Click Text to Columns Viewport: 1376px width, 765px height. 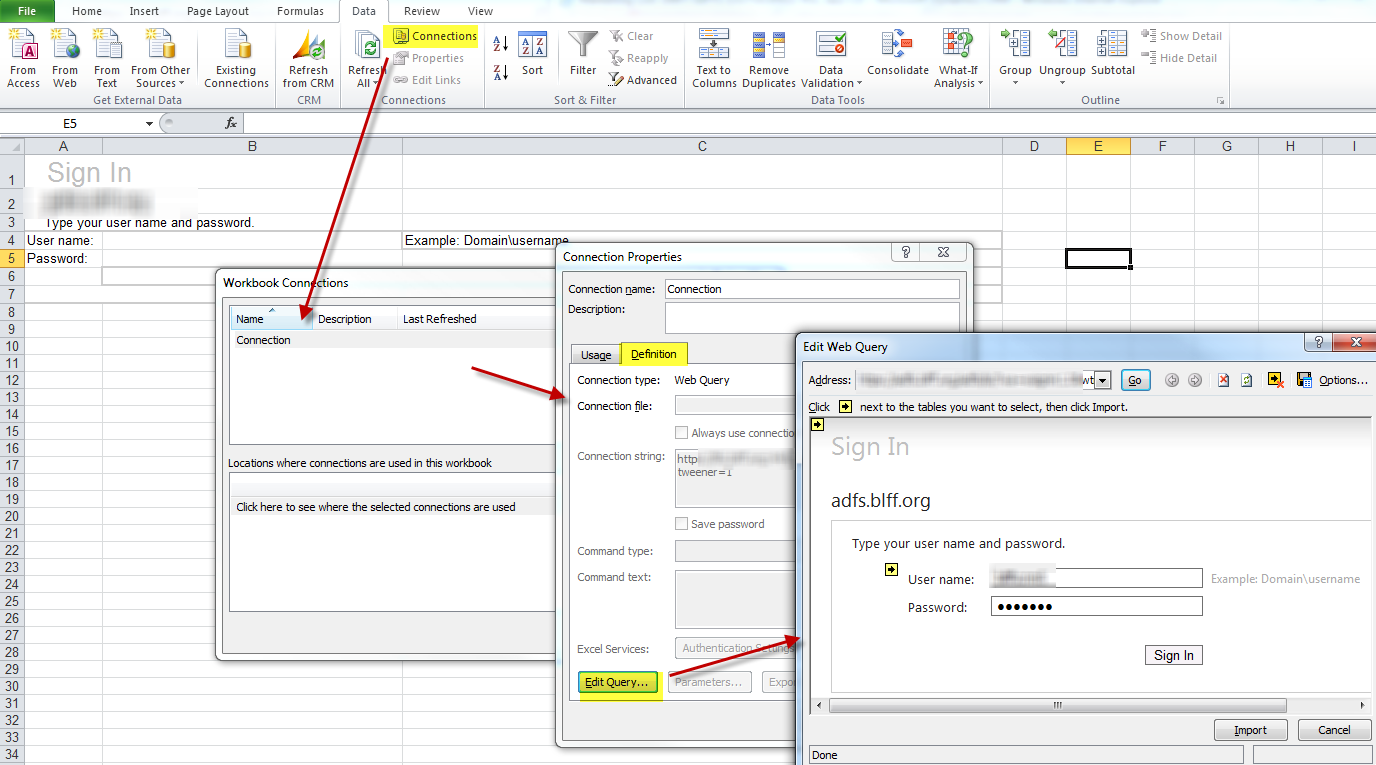click(714, 58)
